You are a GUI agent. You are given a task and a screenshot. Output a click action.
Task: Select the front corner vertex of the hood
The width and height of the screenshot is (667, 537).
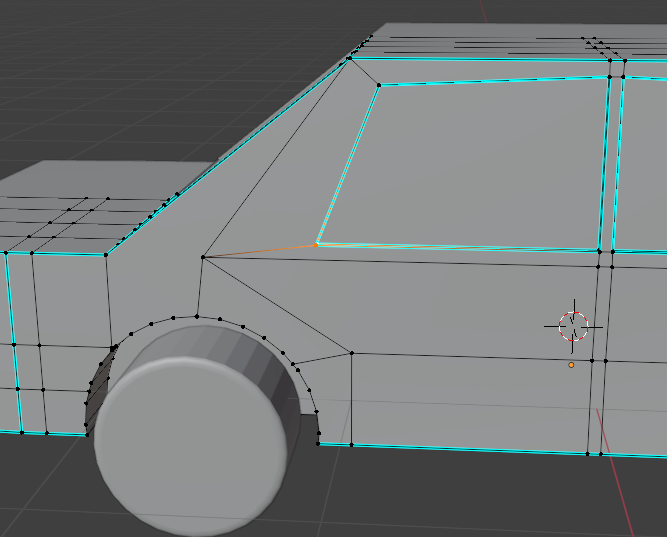pyautogui.click(x=109, y=254)
